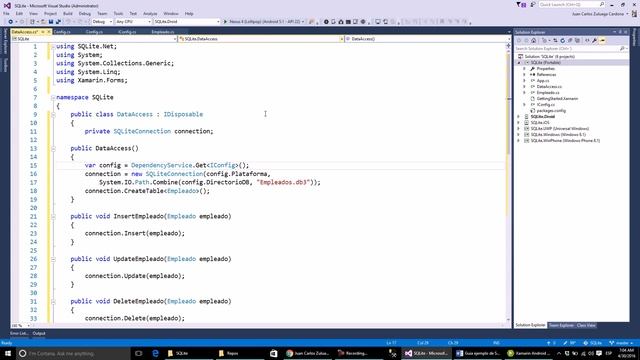Switch to the Word document taskbar item
This screenshot has height=360, width=640.
(478, 353)
